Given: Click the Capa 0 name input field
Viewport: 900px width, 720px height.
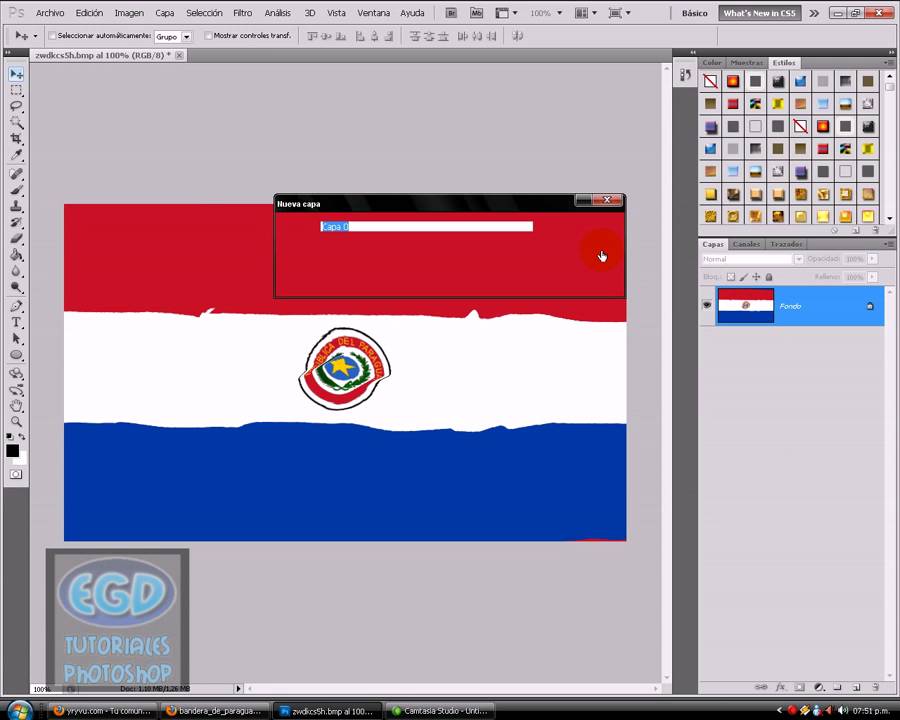Looking at the screenshot, I should pyautogui.click(x=426, y=227).
